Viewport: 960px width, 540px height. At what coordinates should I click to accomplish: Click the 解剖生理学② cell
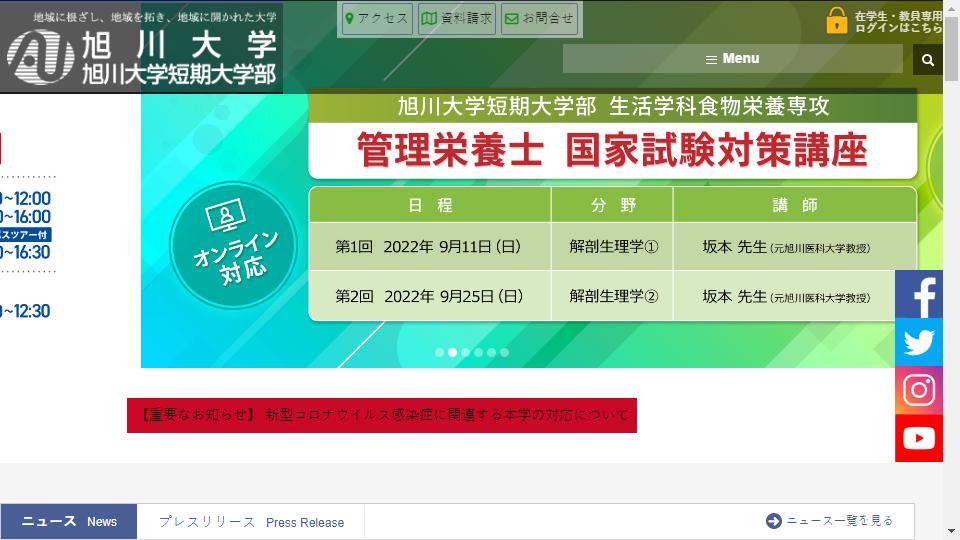612,296
